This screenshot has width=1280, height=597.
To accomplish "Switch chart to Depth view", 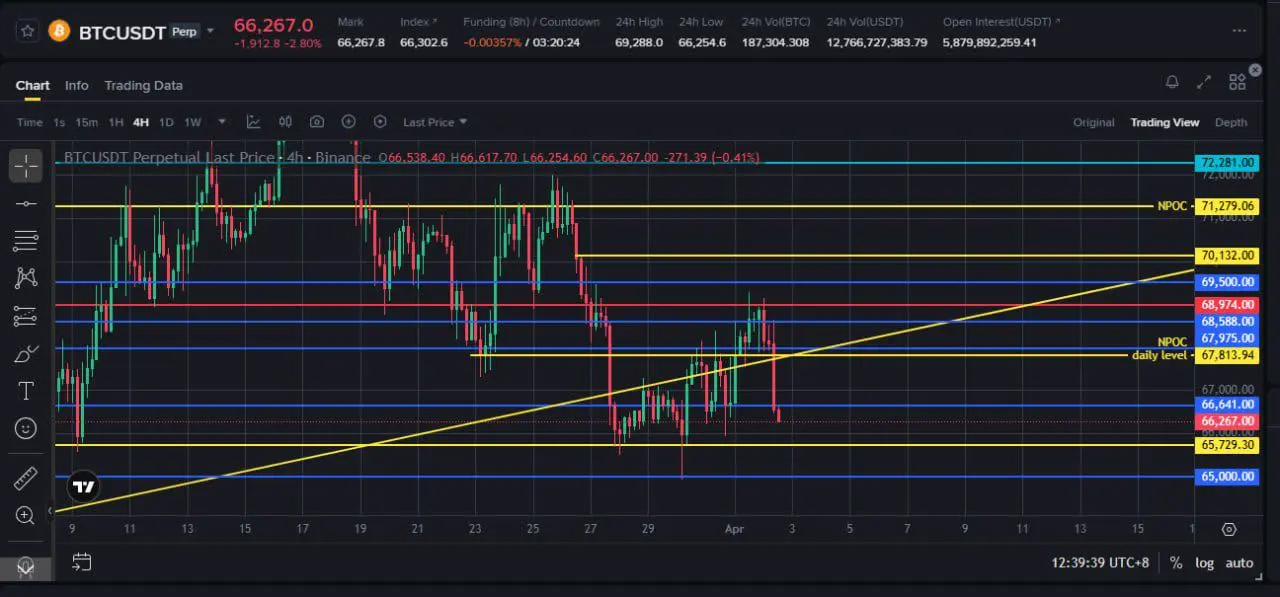I will click(x=1231, y=122).
